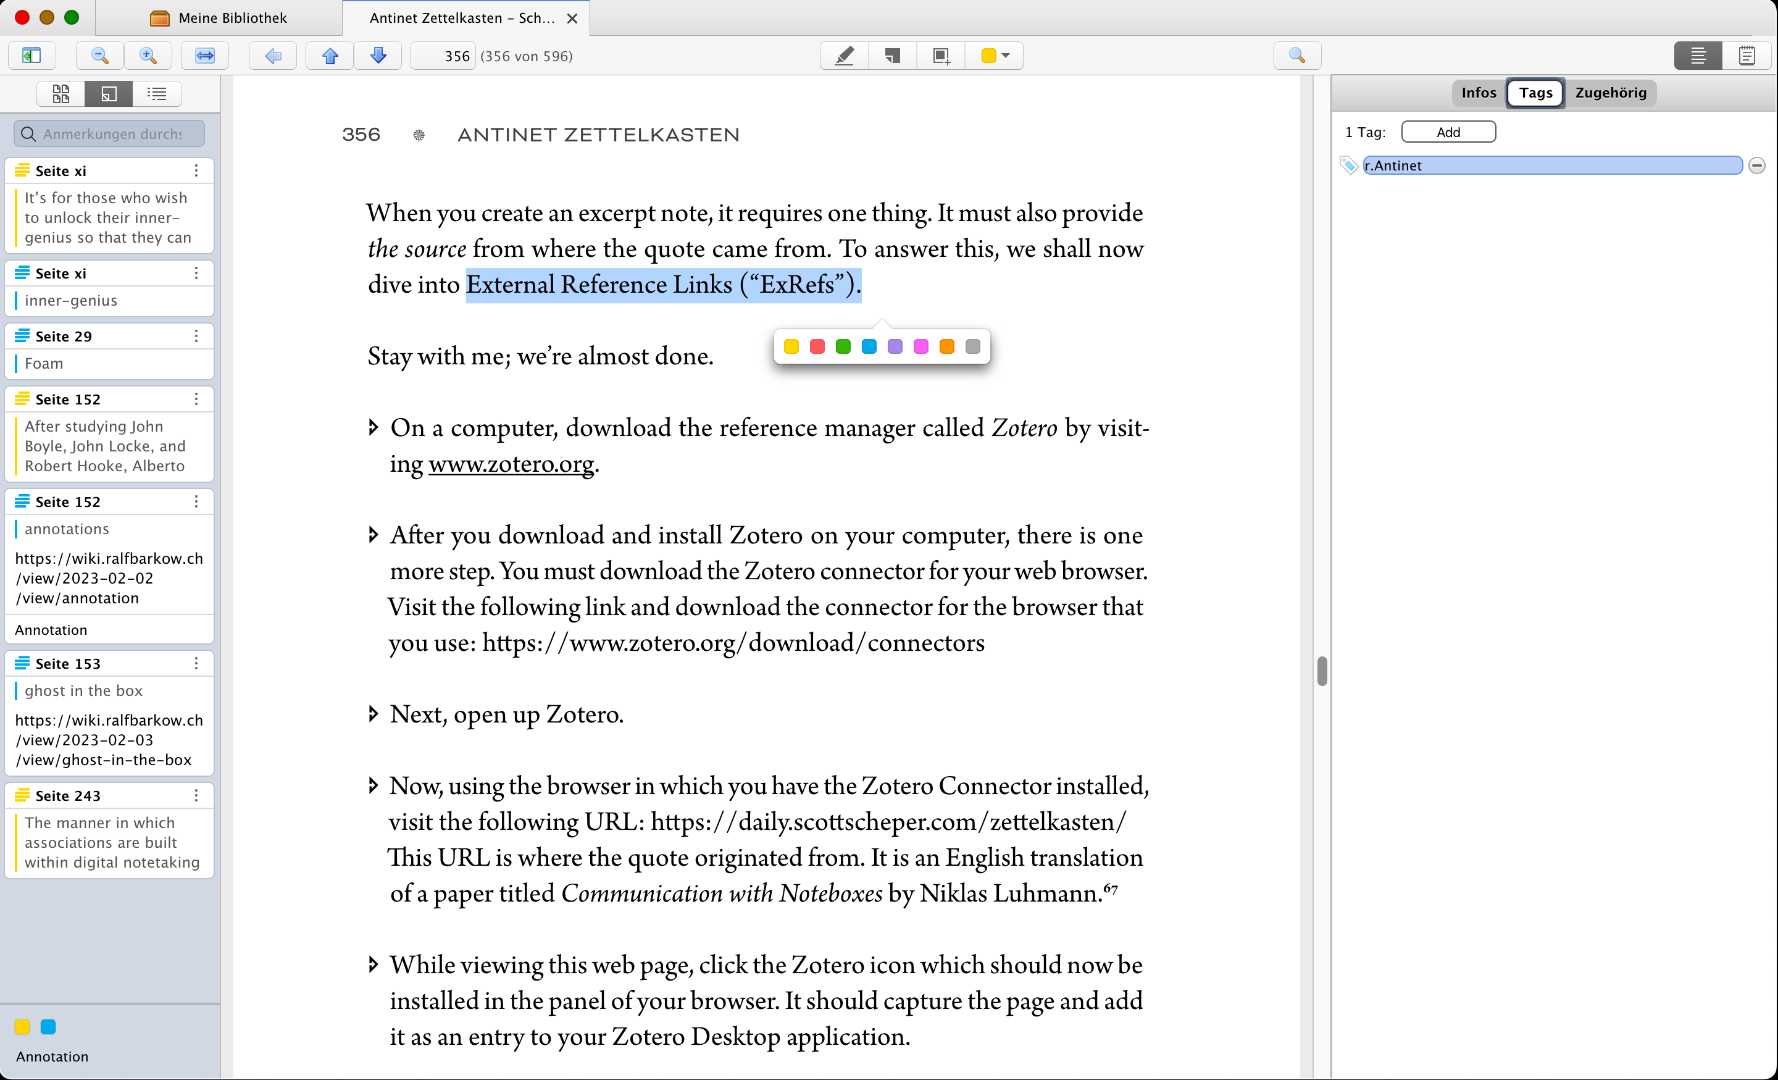Zoom out of the PDF page
Screen dimensions: 1778x1080
coord(100,56)
